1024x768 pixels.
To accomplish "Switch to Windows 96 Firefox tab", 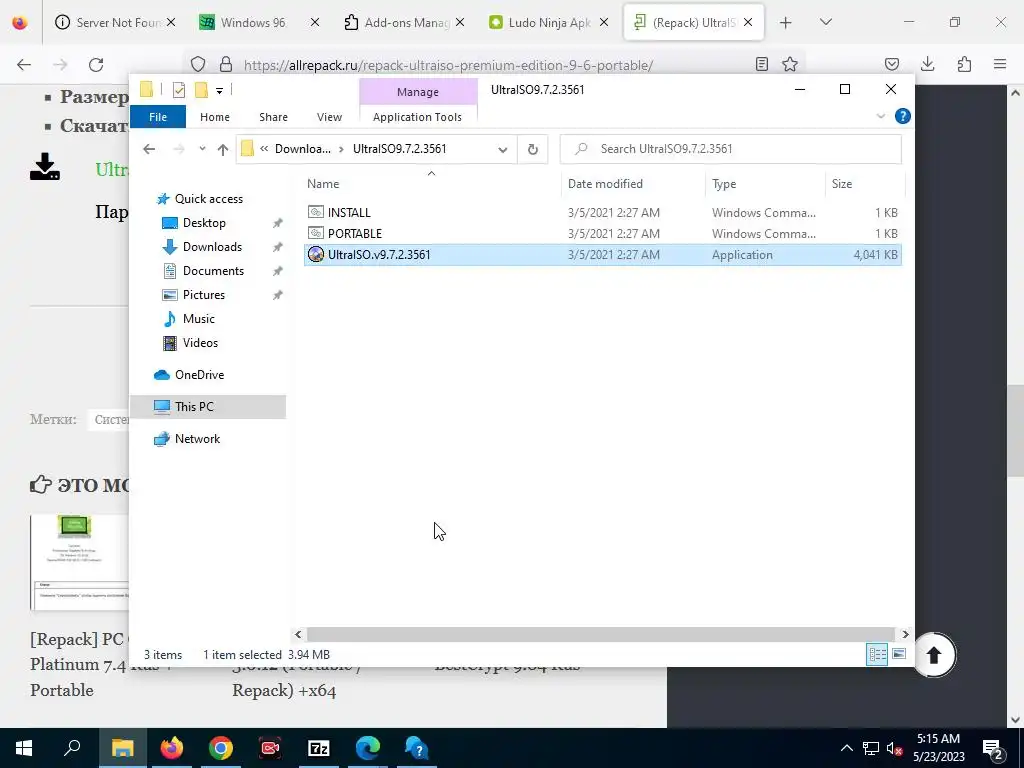I will tap(260, 22).
